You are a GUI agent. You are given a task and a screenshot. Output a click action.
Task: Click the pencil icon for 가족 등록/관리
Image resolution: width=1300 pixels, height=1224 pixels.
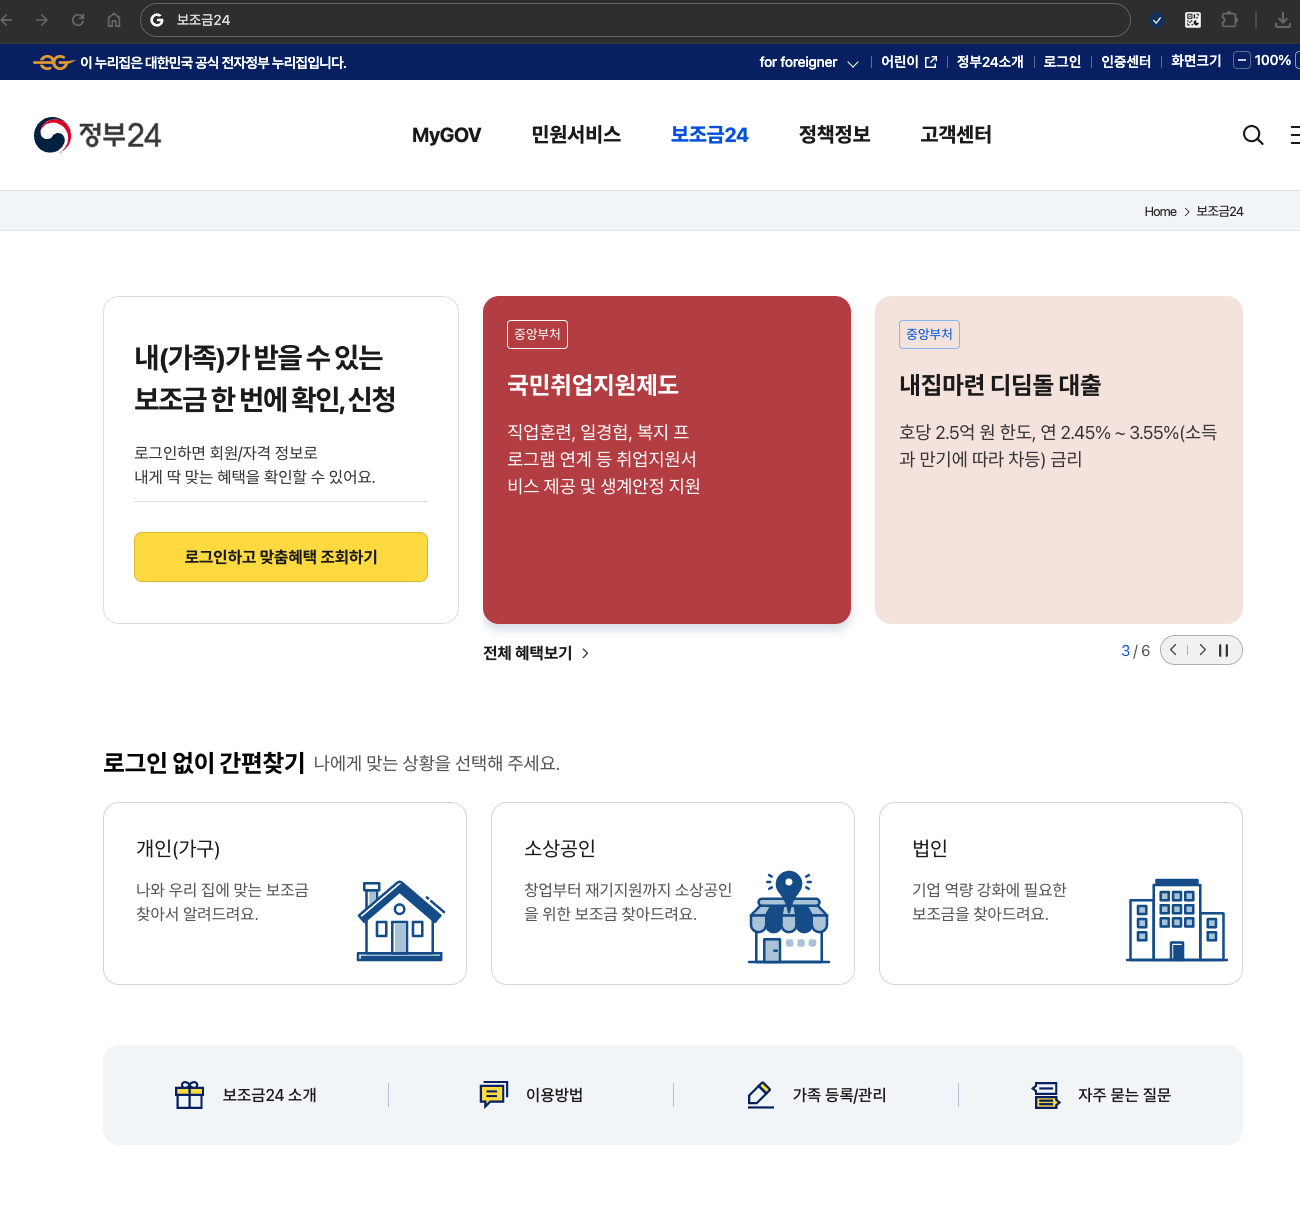(761, 1095)
